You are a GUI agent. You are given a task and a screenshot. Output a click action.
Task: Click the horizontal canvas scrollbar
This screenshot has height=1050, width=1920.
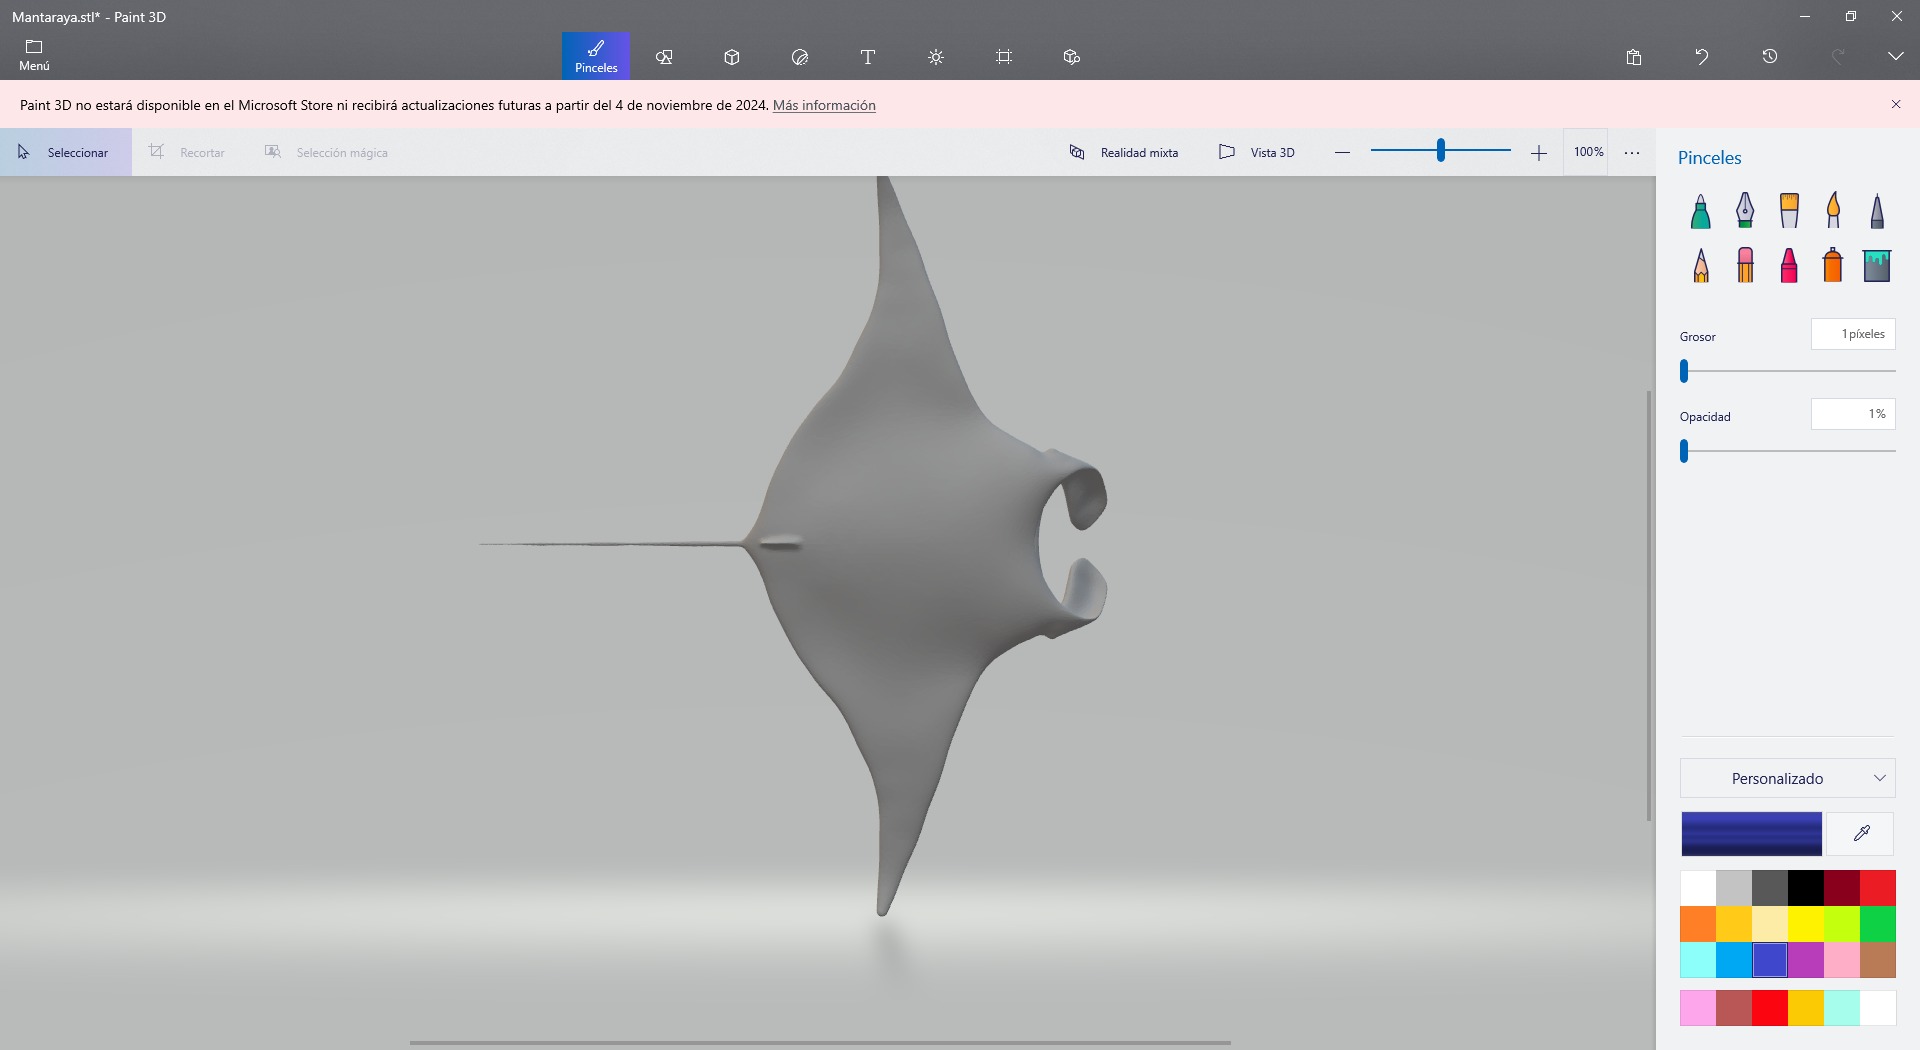tap(820, 1043)
